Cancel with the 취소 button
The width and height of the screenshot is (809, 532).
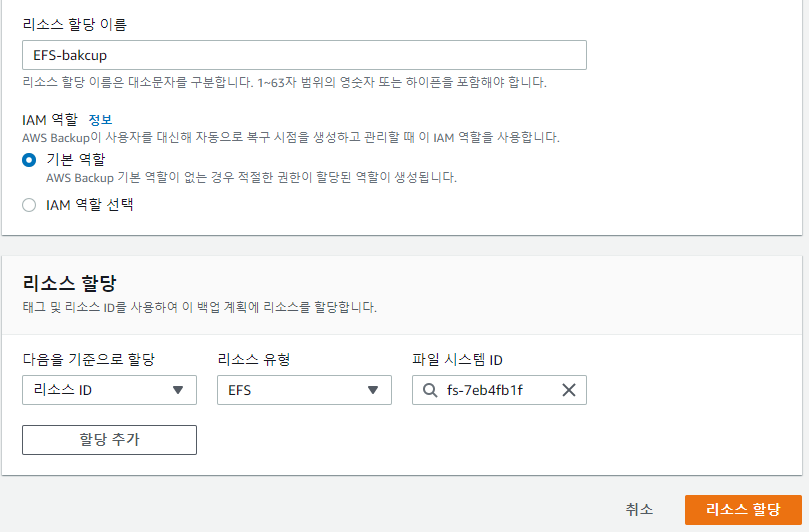(x=639, y=509)
